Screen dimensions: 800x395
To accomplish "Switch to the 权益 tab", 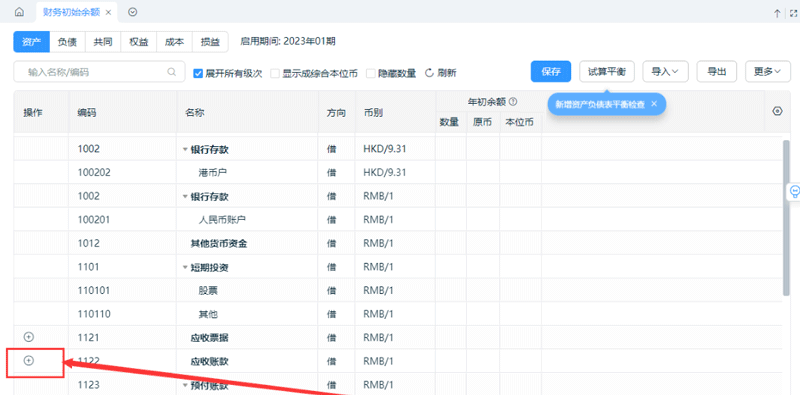I will click(139, 42).
